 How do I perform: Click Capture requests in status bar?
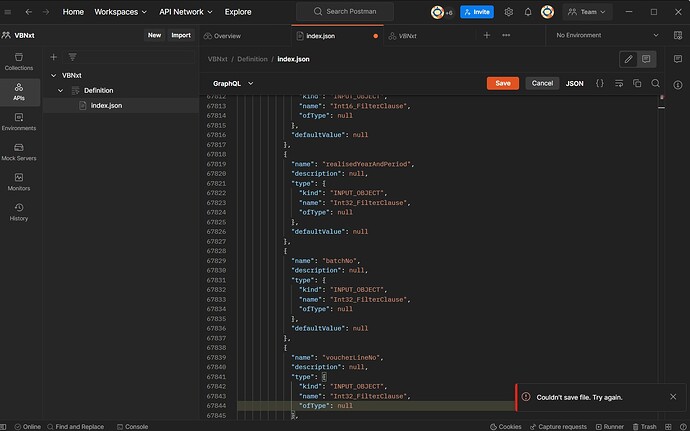point(558,427)
